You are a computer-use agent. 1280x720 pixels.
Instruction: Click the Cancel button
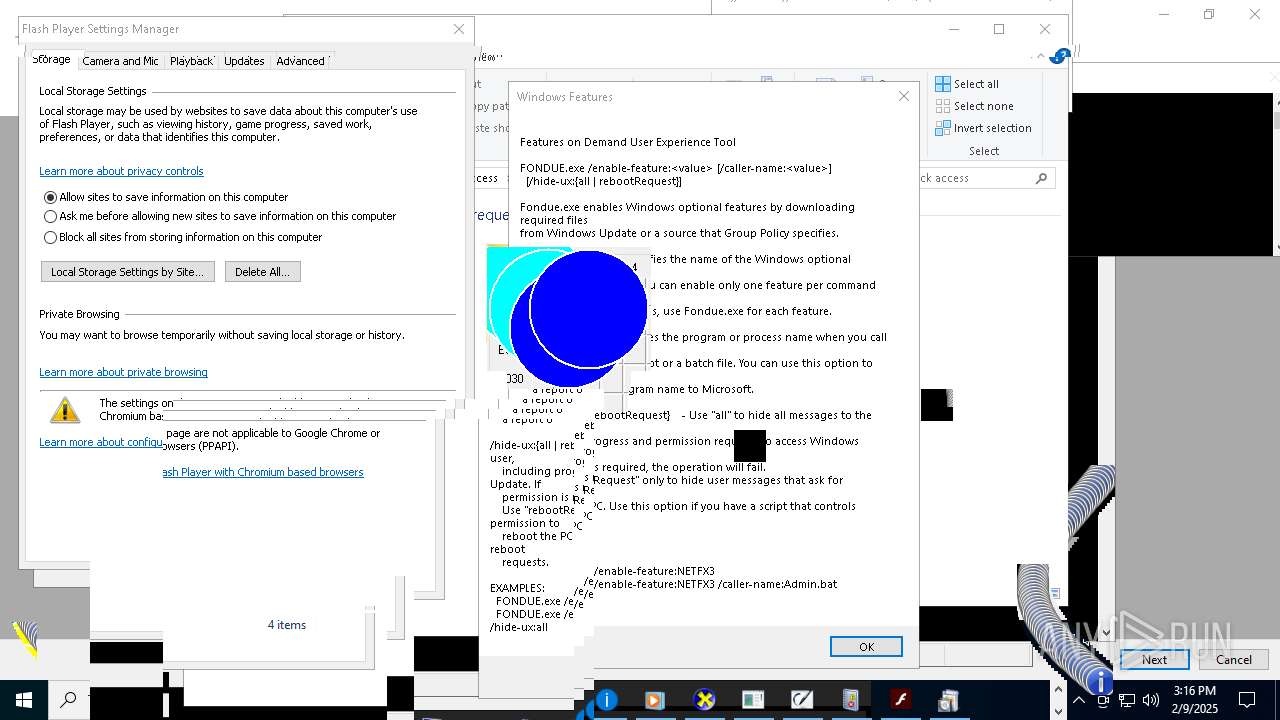(1233, 659)
